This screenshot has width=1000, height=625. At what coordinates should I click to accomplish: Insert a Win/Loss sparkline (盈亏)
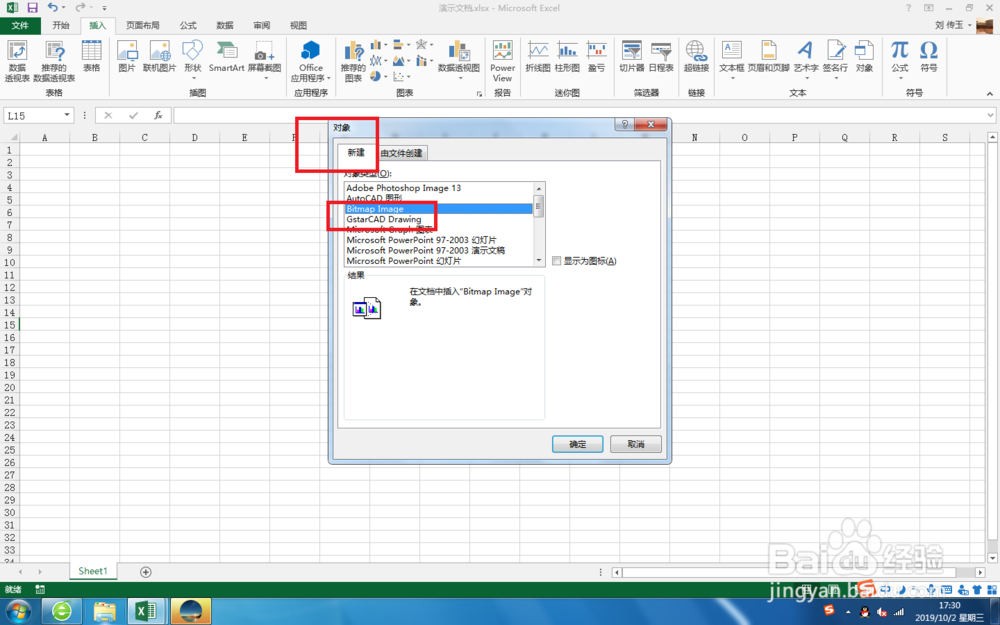[x=596, y=56]
